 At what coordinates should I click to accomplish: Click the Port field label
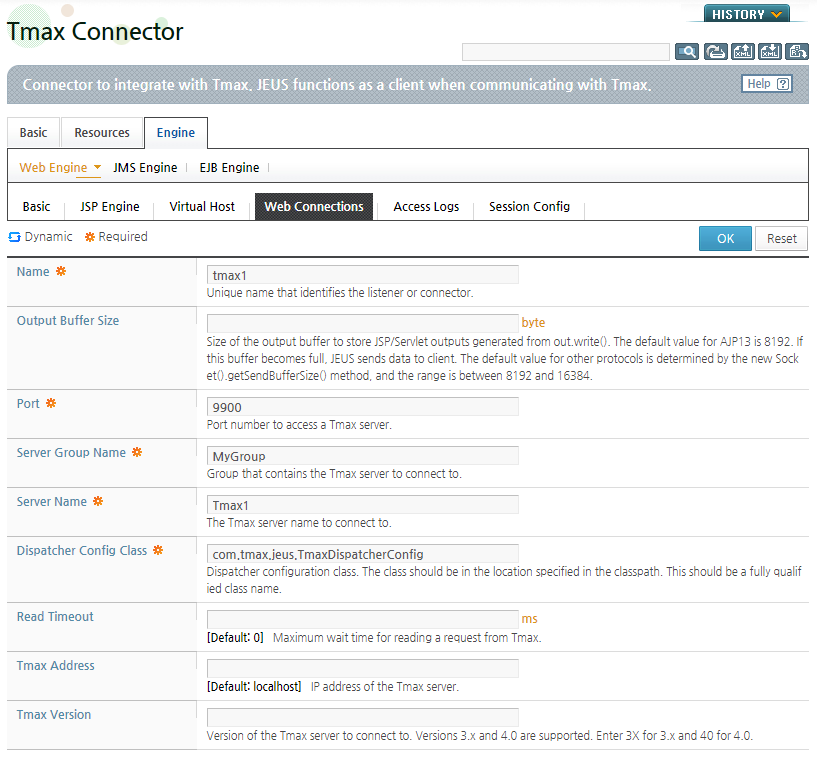(x=28, y=404)
